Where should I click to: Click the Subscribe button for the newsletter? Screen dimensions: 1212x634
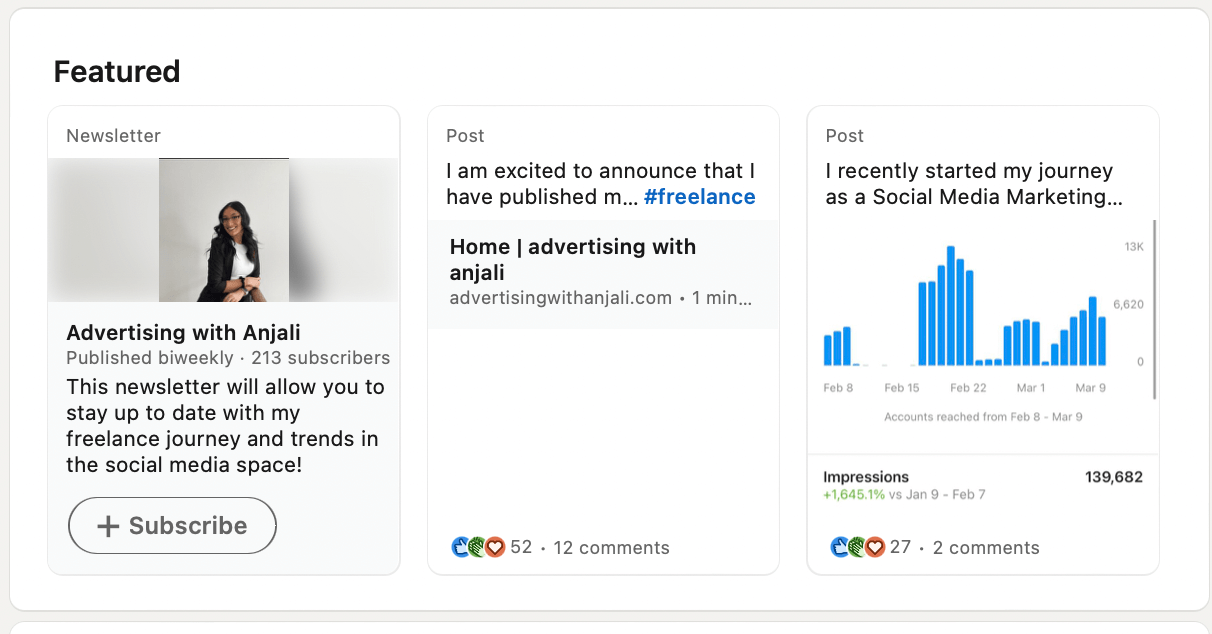(x=171, y=525)
